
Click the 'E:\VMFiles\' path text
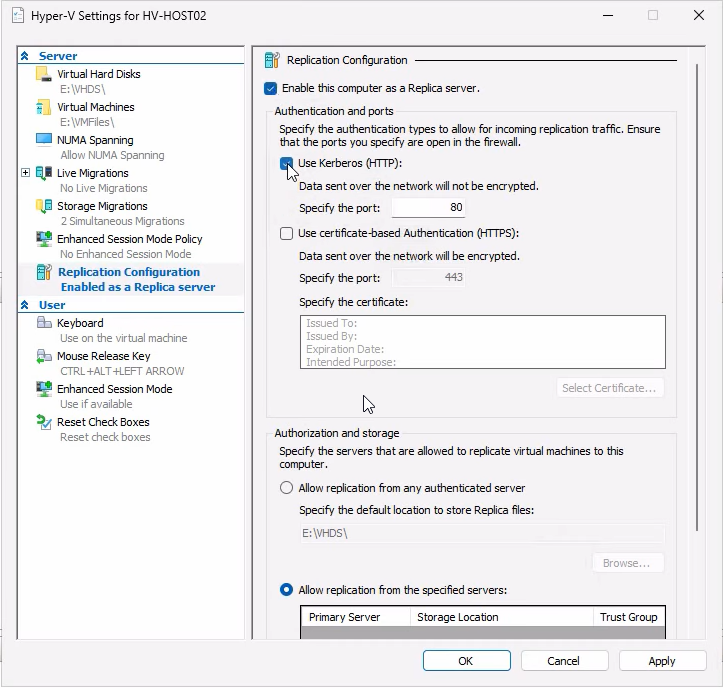[87, 122]
